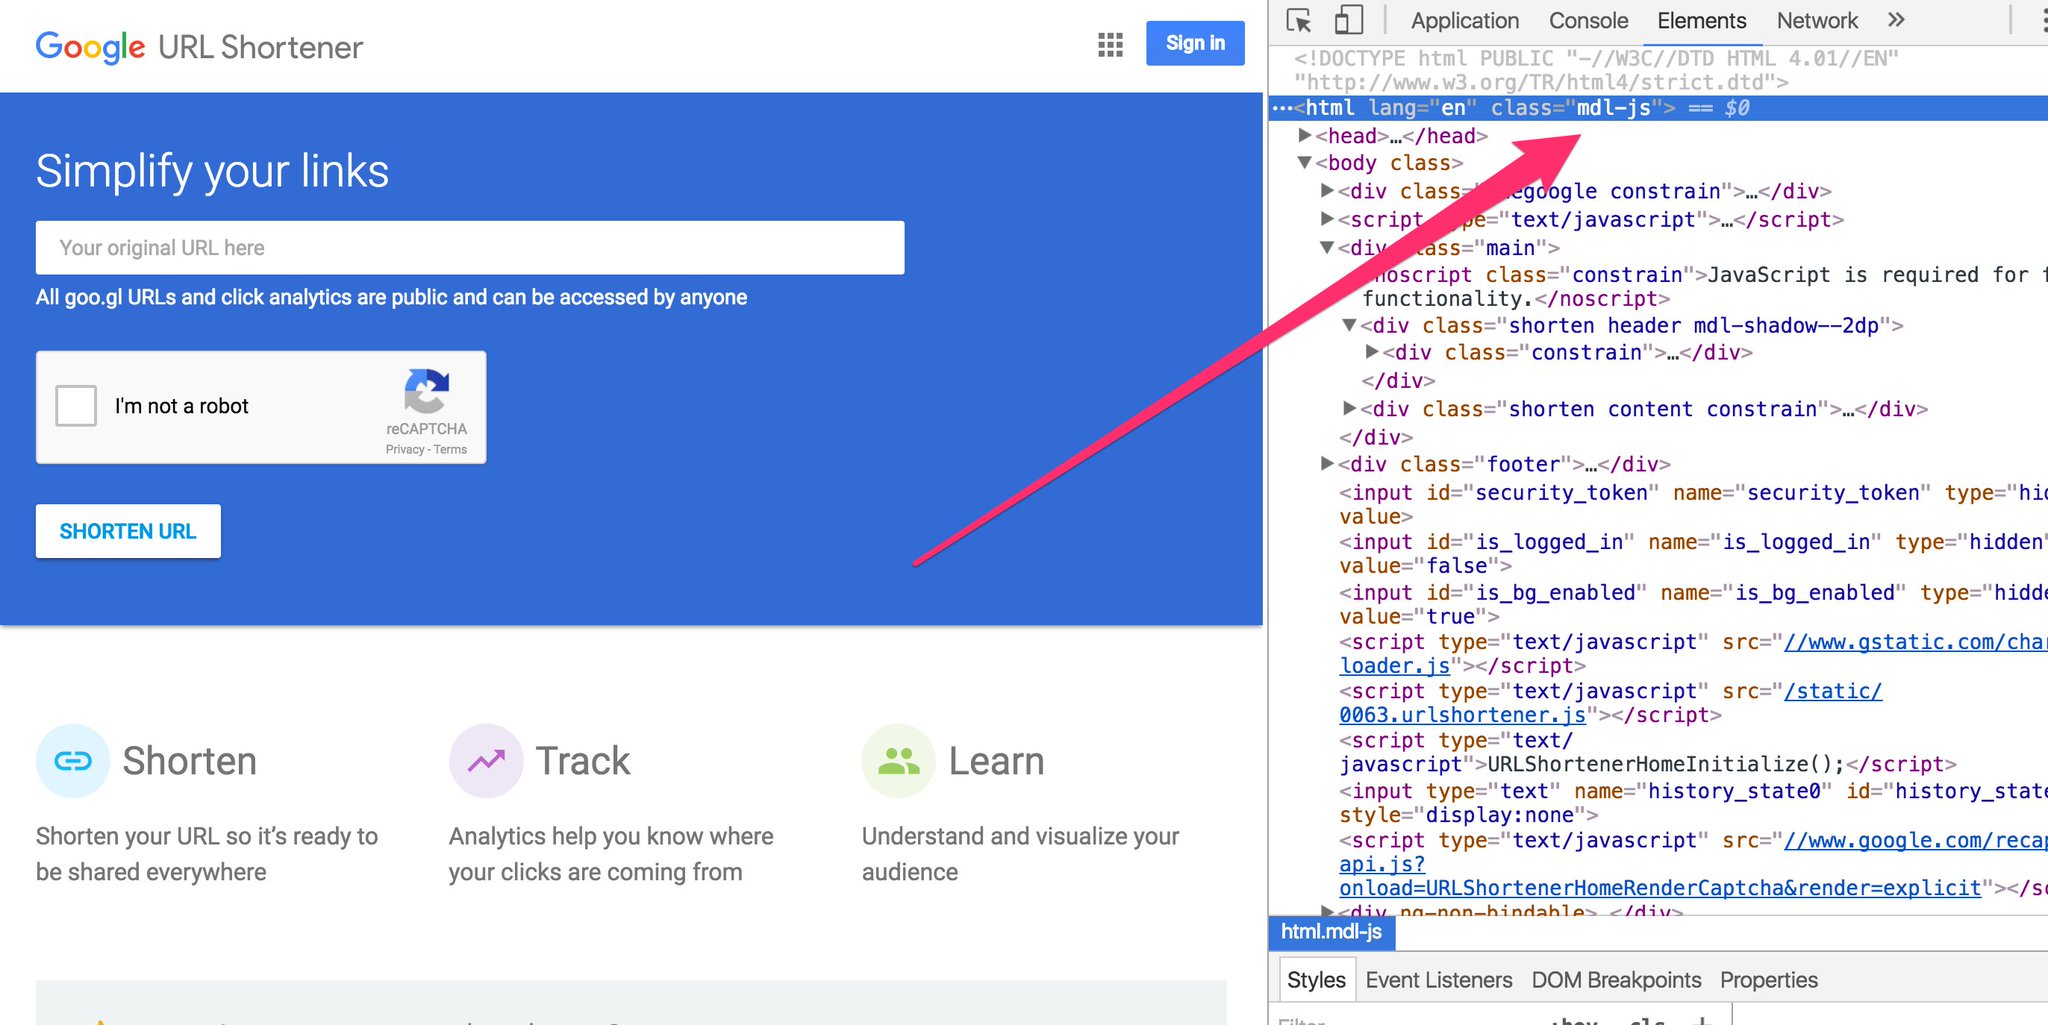Open the Network tab
This screenshot has width=2048, height=1025.
point(1817,21)
